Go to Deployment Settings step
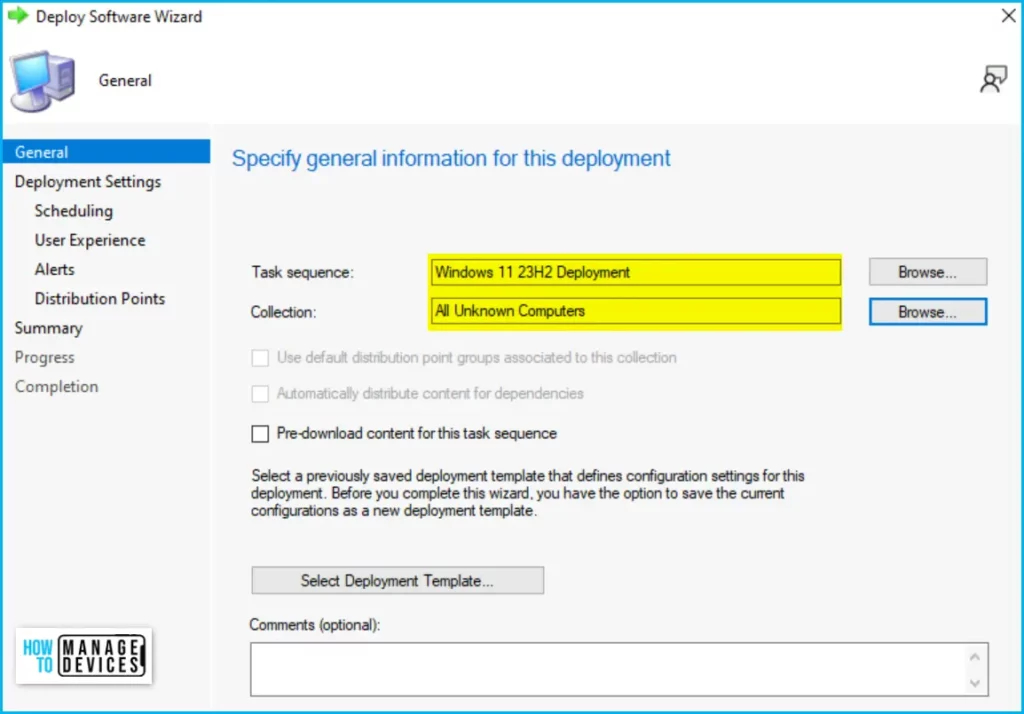The image size is (1024, 714). click(88, 182)
